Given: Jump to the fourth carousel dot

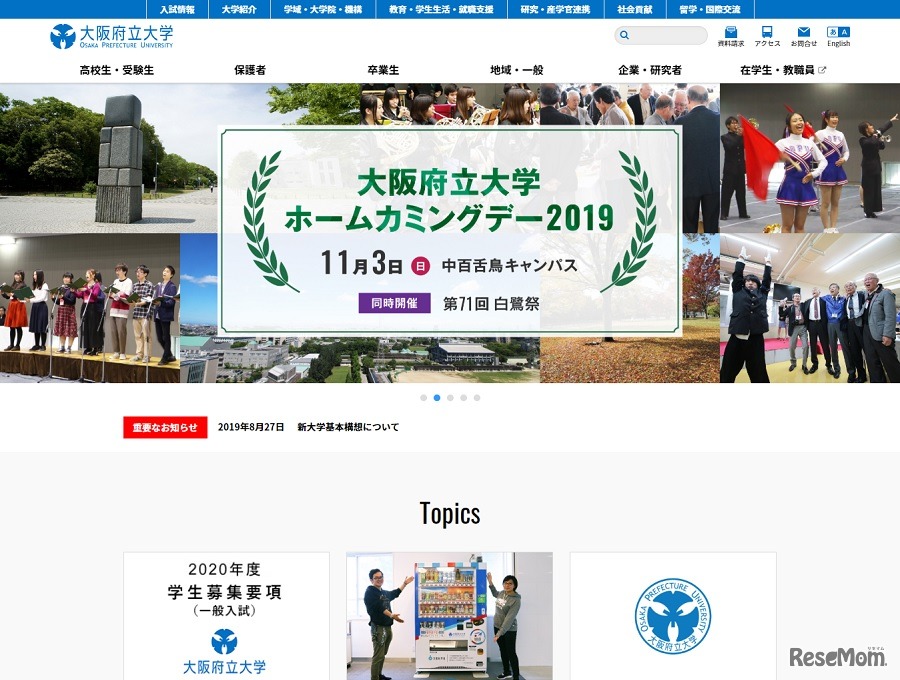Looking at the screenshot, I should [x=464, y=398].
